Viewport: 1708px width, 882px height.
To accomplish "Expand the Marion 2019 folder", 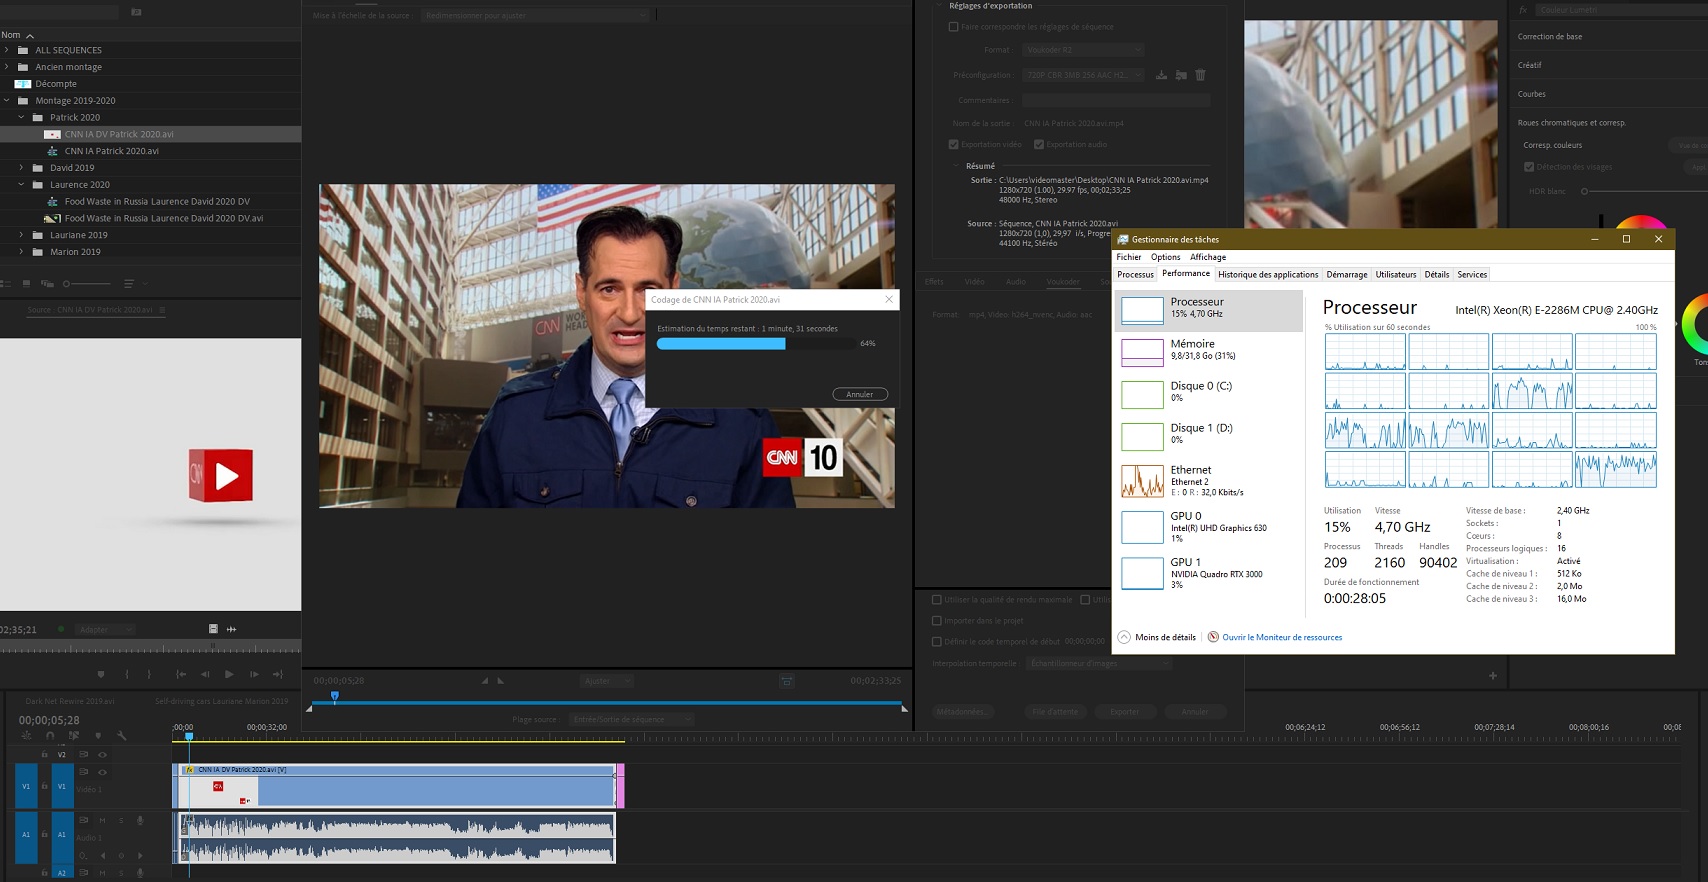I will coord(21,252).
